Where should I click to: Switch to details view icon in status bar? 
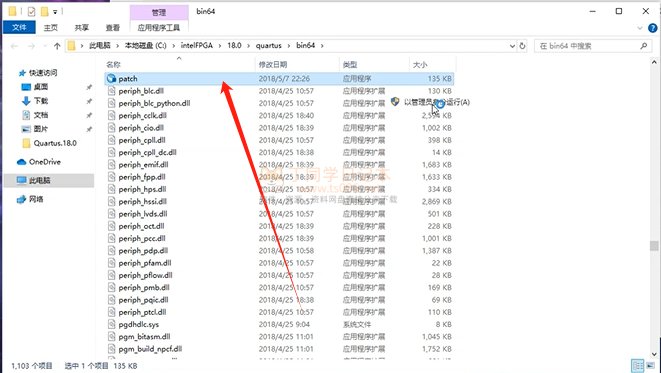pos(637,365)
